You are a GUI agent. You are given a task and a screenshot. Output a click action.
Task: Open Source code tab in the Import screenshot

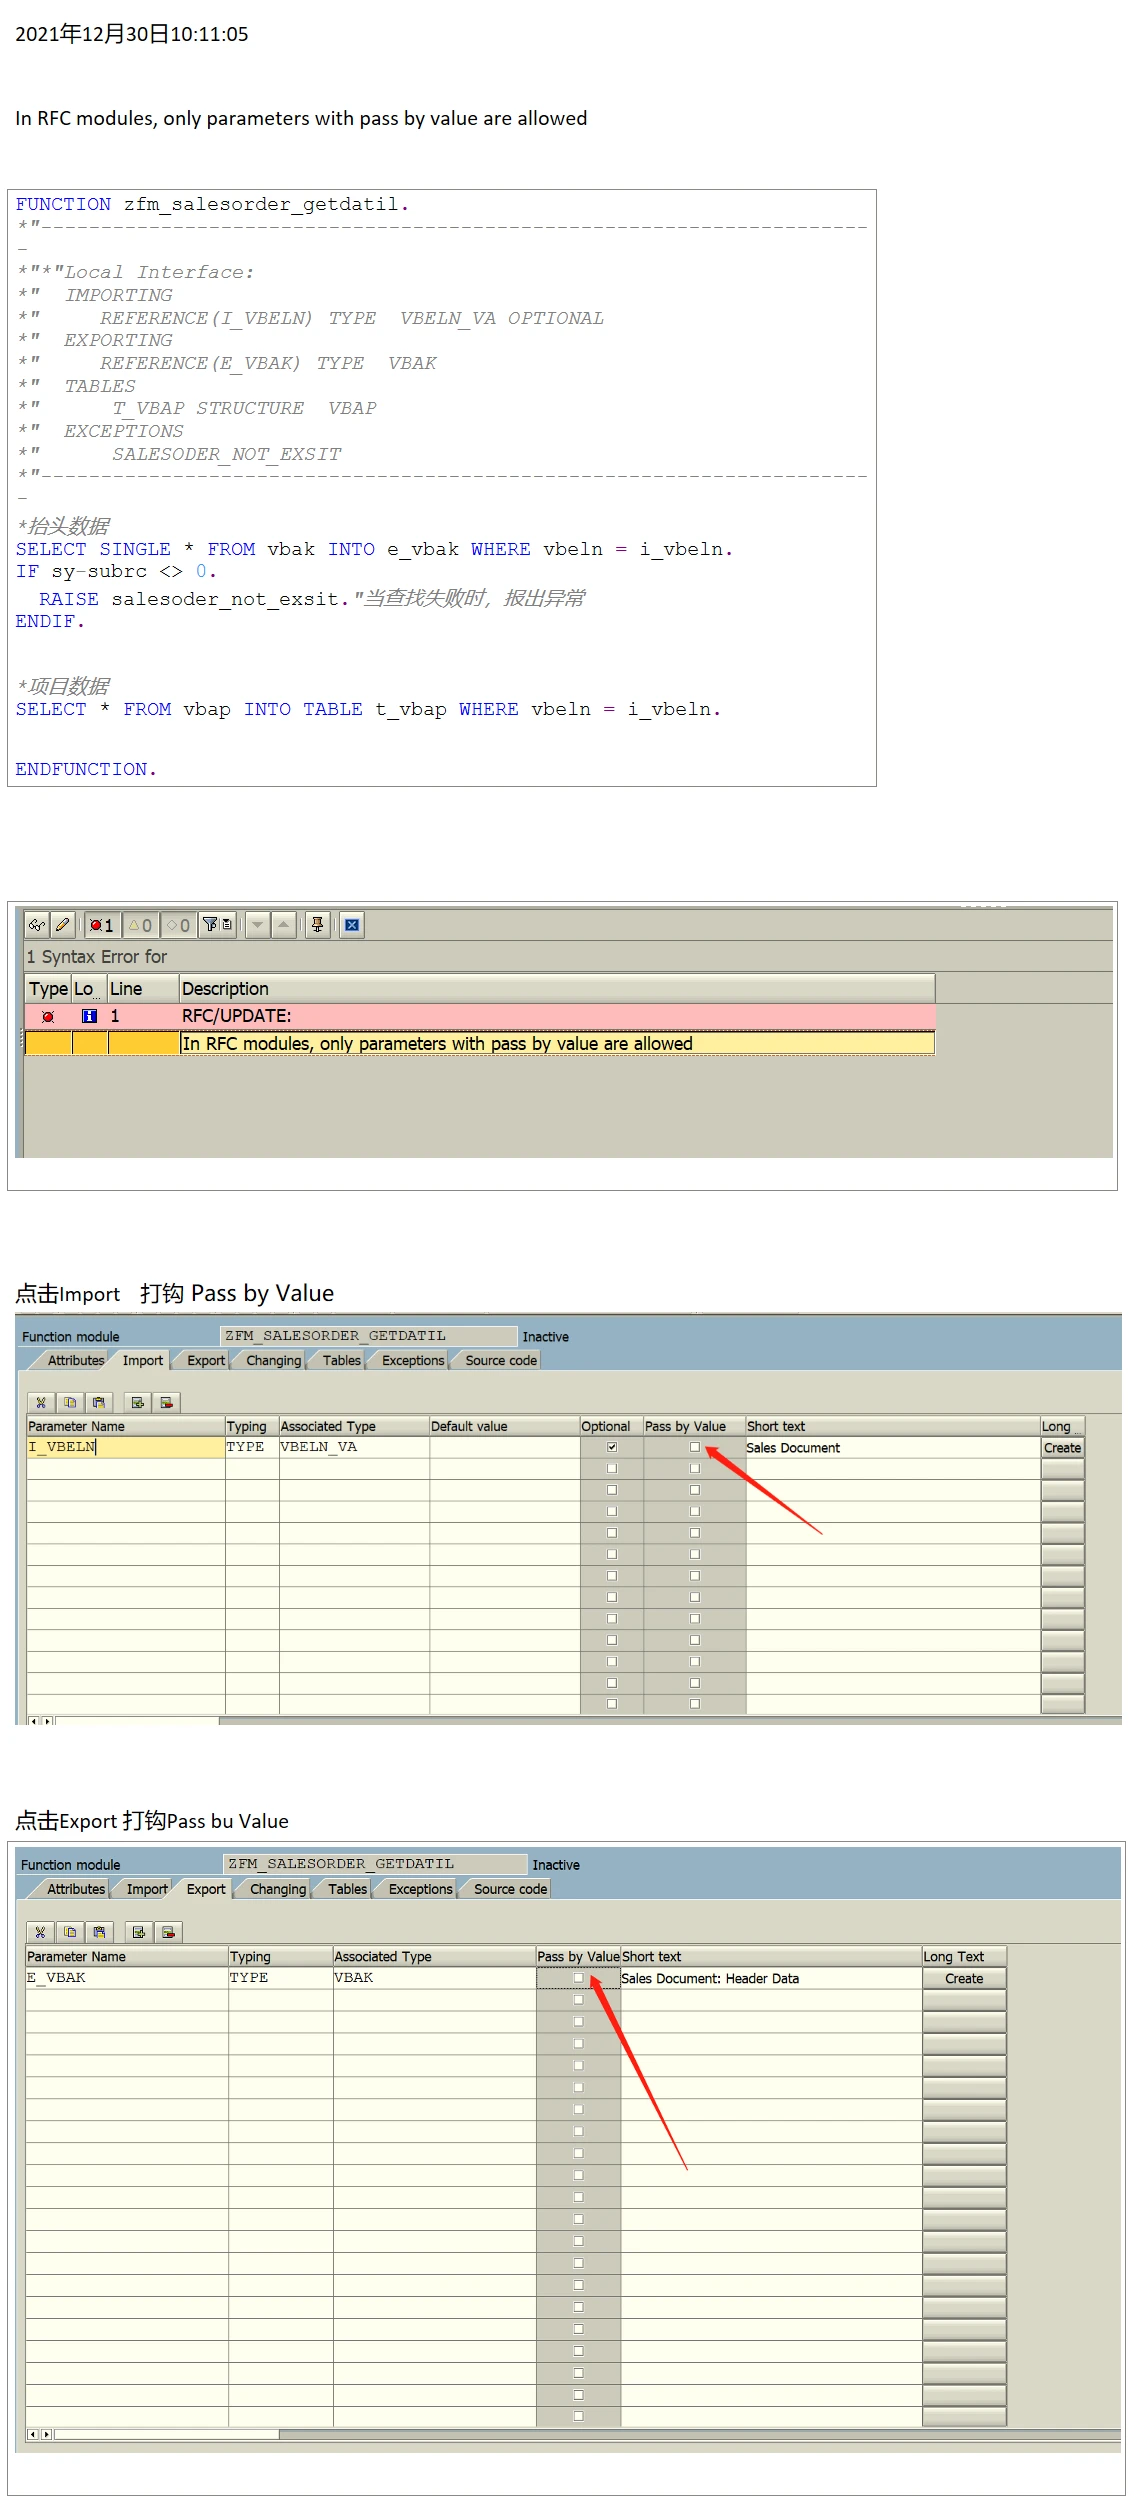500,1360
